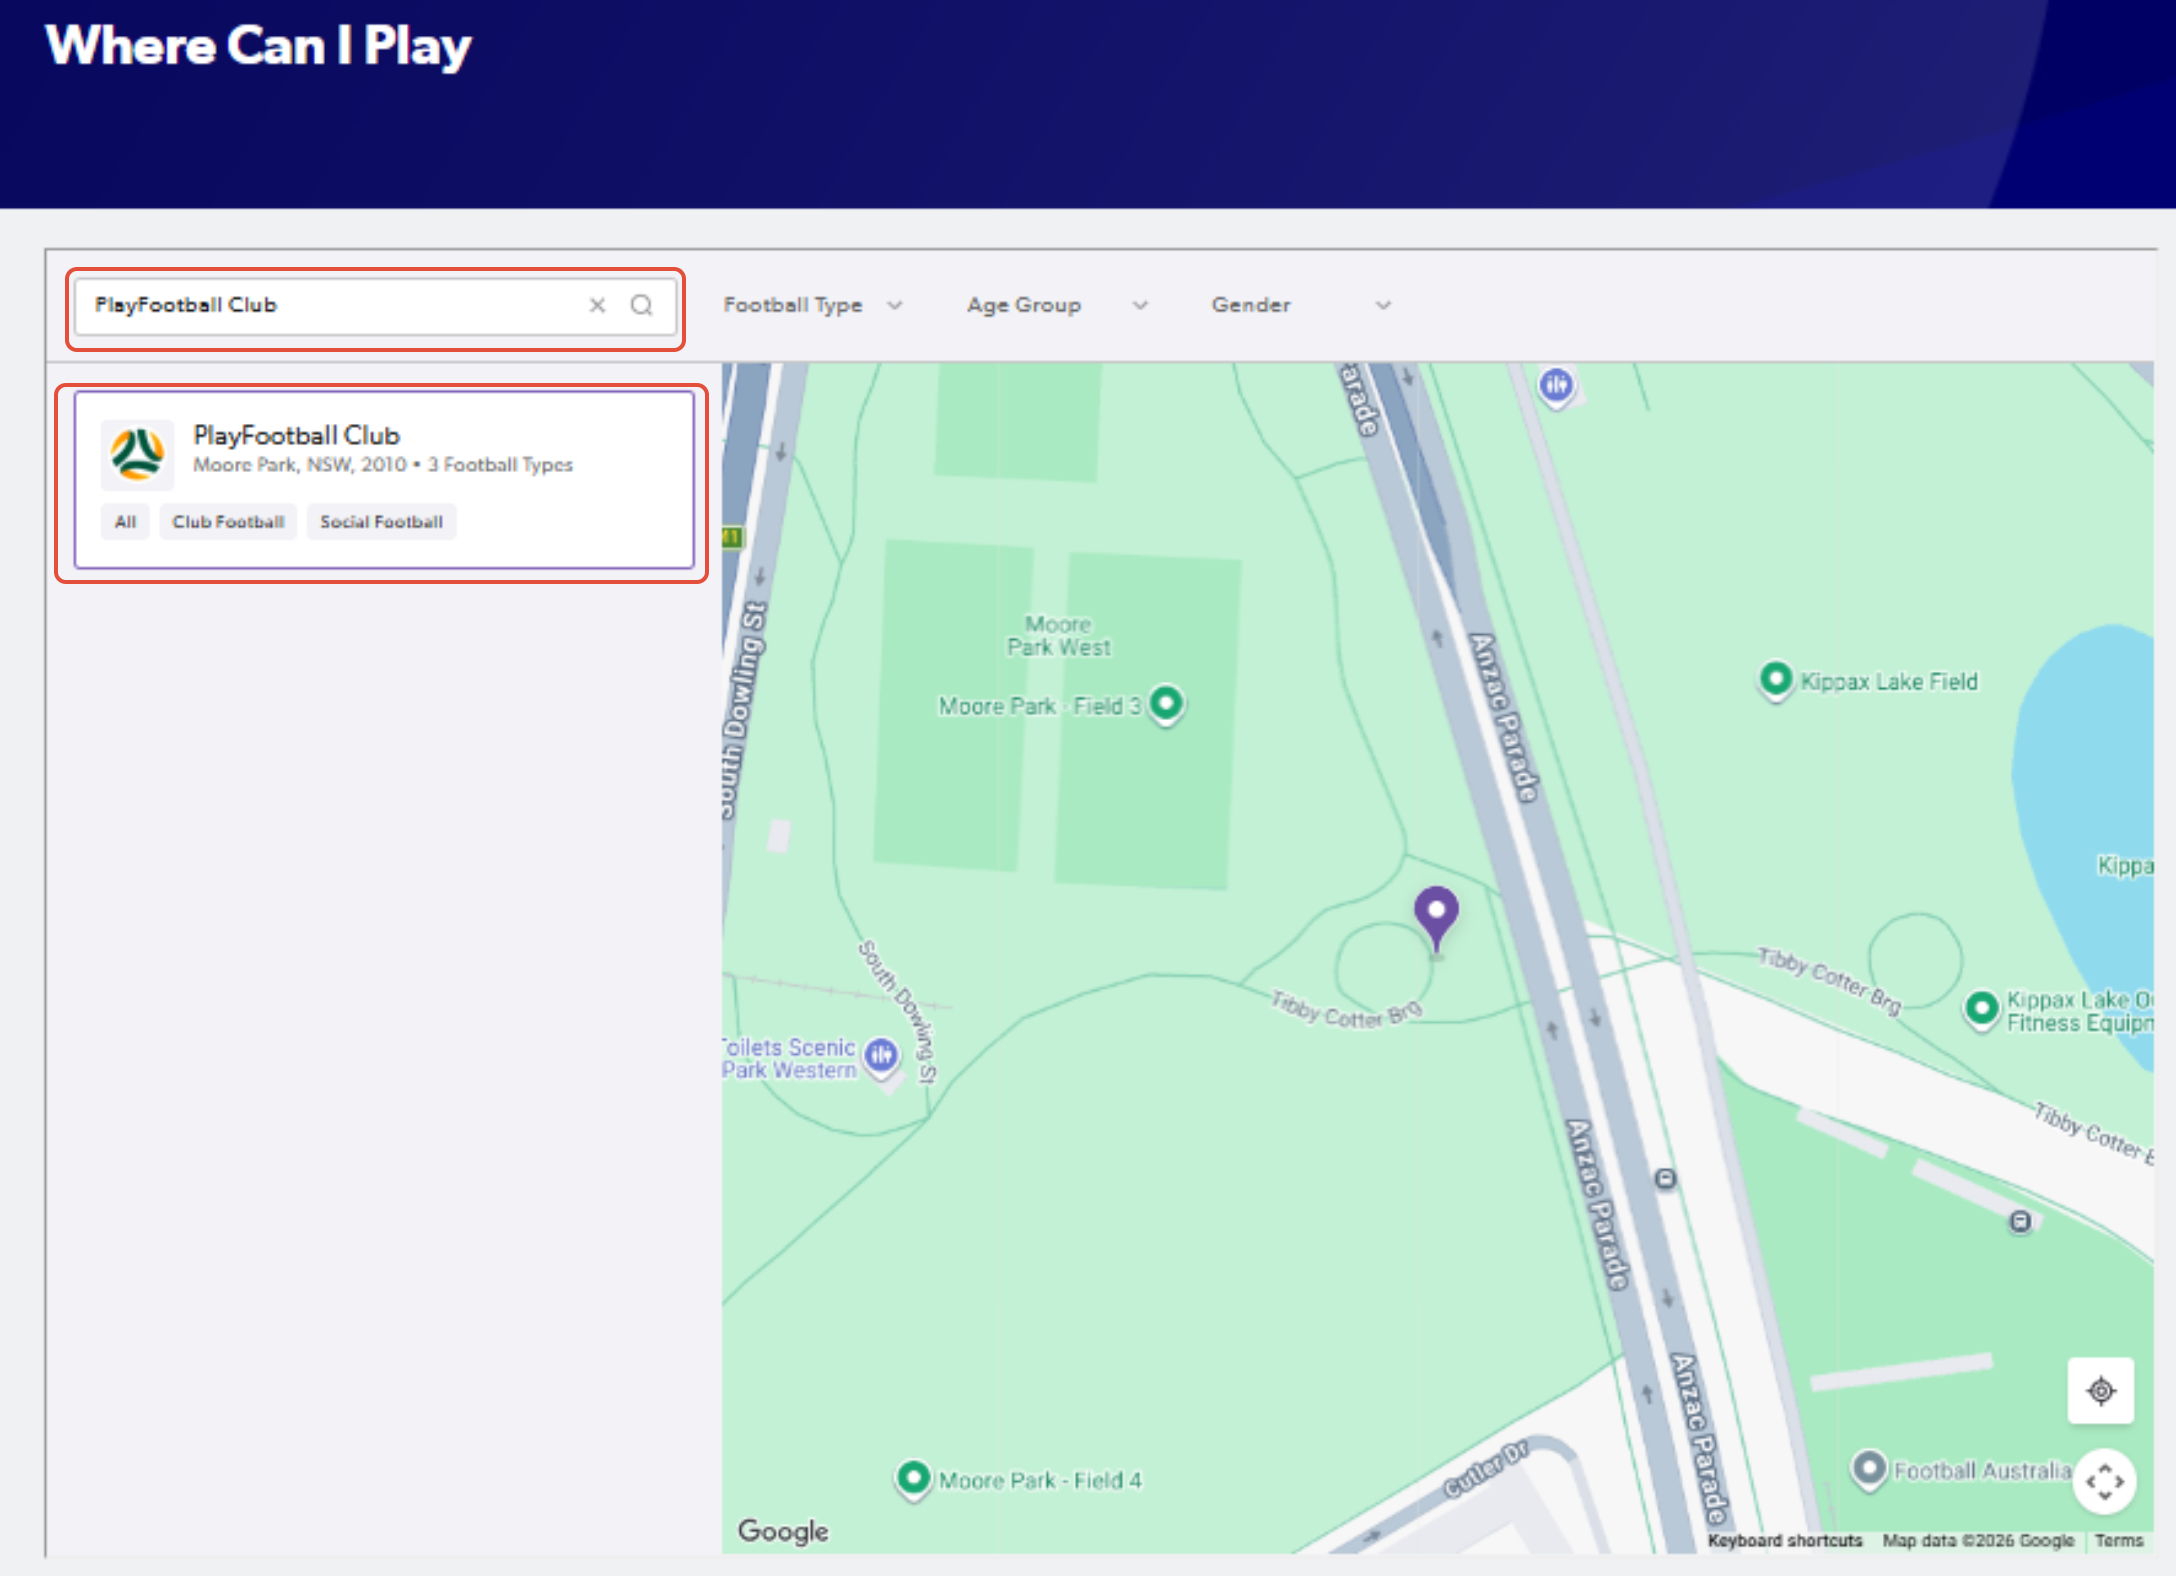This screenshot has width=2176, height=1576.
Task: Click the Football Australia map marker
Action: coord(1869,1469)
